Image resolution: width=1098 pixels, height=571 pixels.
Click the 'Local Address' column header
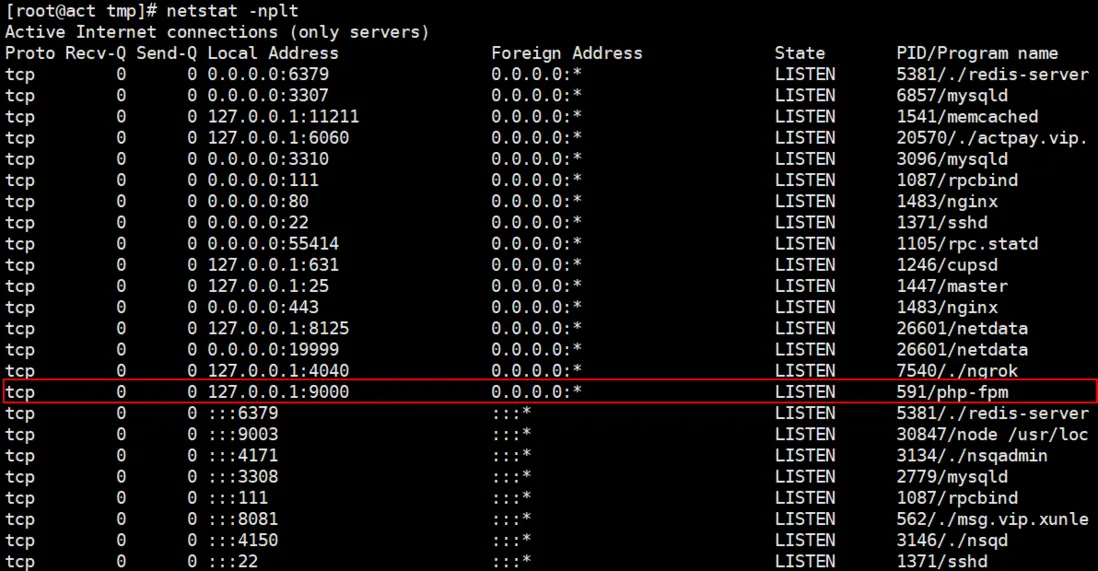[x=273, y=53]
